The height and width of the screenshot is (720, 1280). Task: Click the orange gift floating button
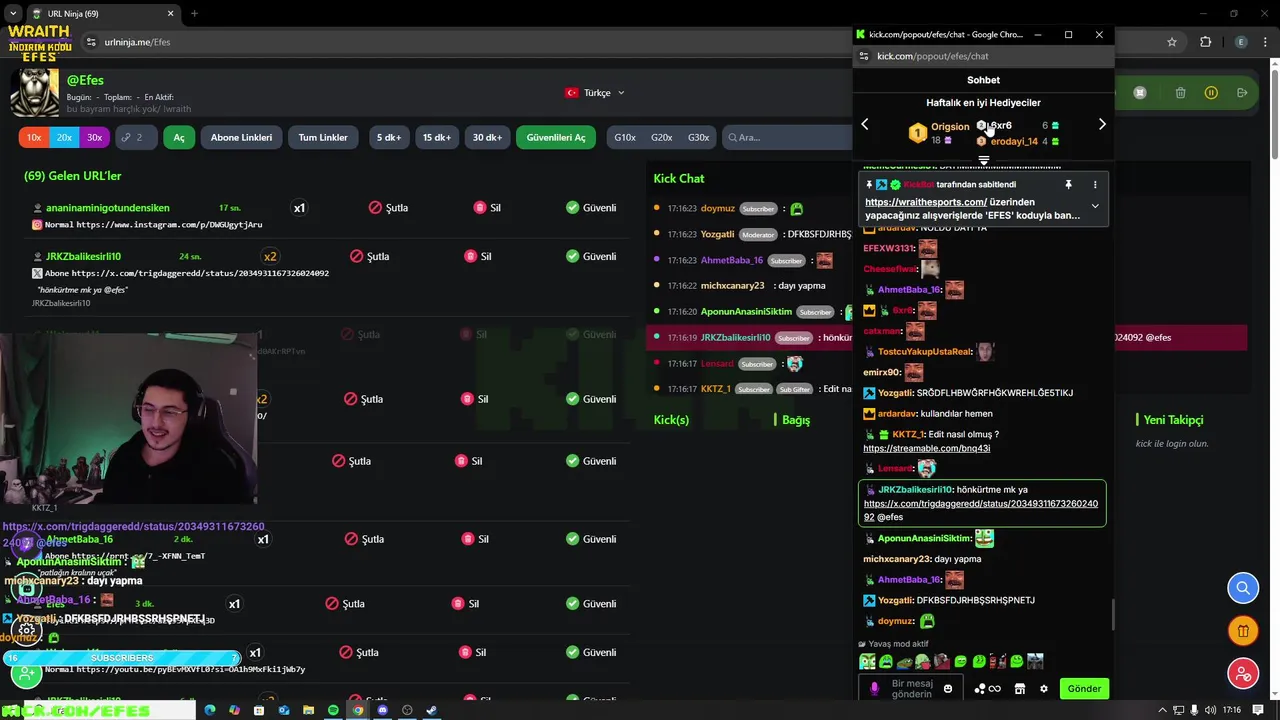point(1243,631)
